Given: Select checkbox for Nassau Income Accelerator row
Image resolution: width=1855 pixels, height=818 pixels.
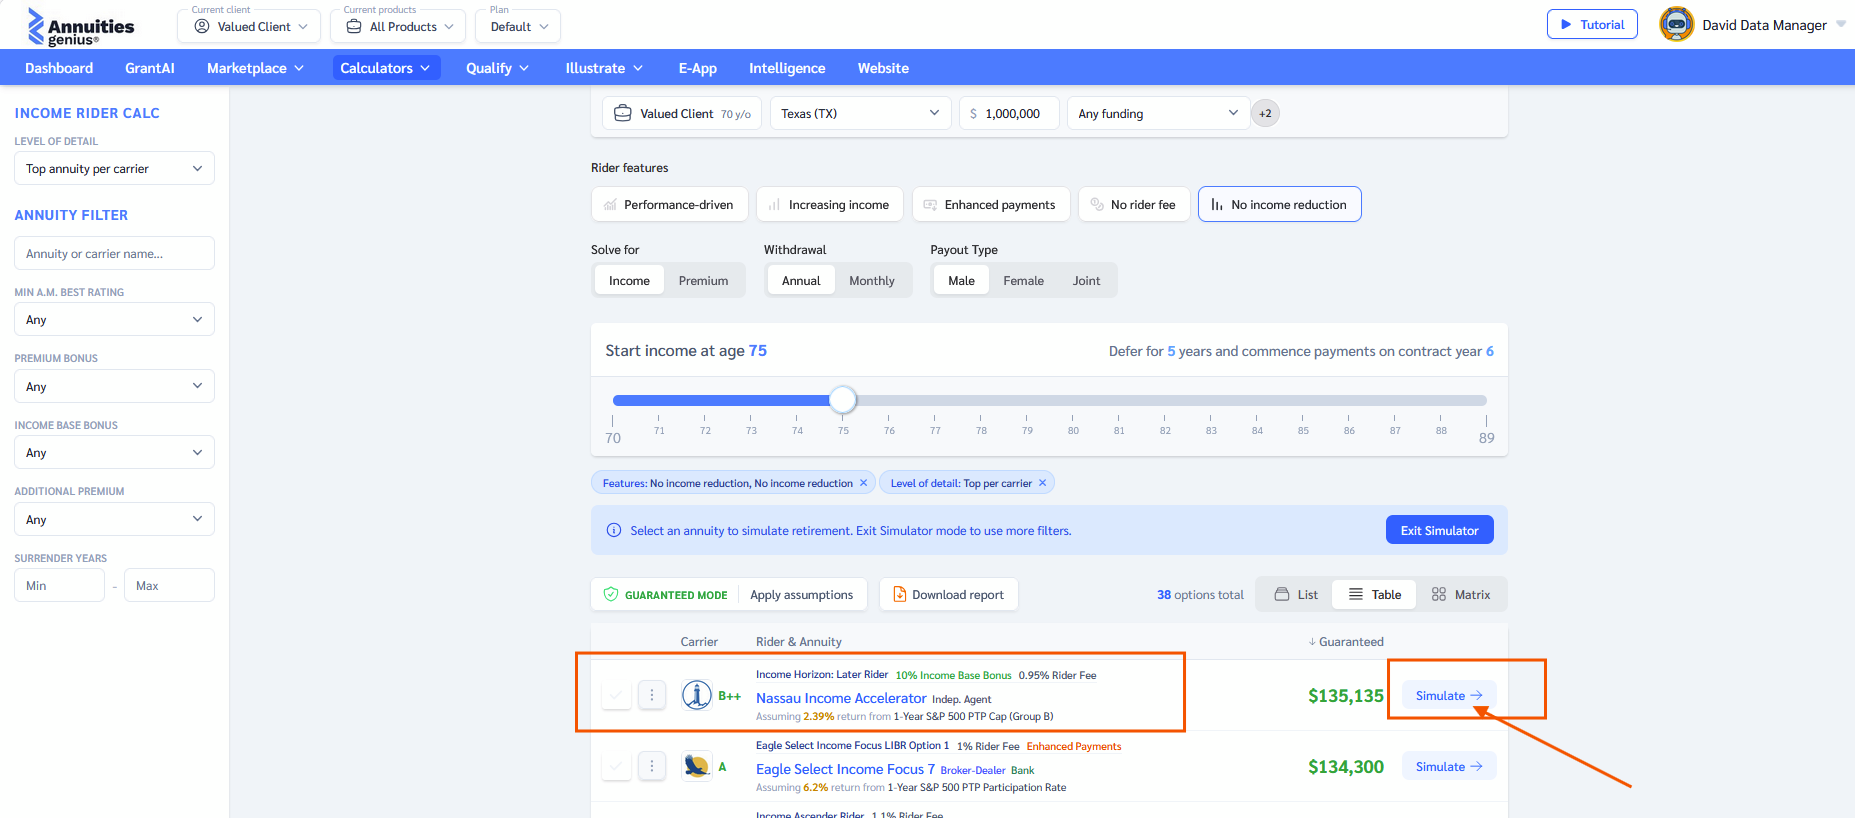Looking at the screenshot, I should 616,695.
